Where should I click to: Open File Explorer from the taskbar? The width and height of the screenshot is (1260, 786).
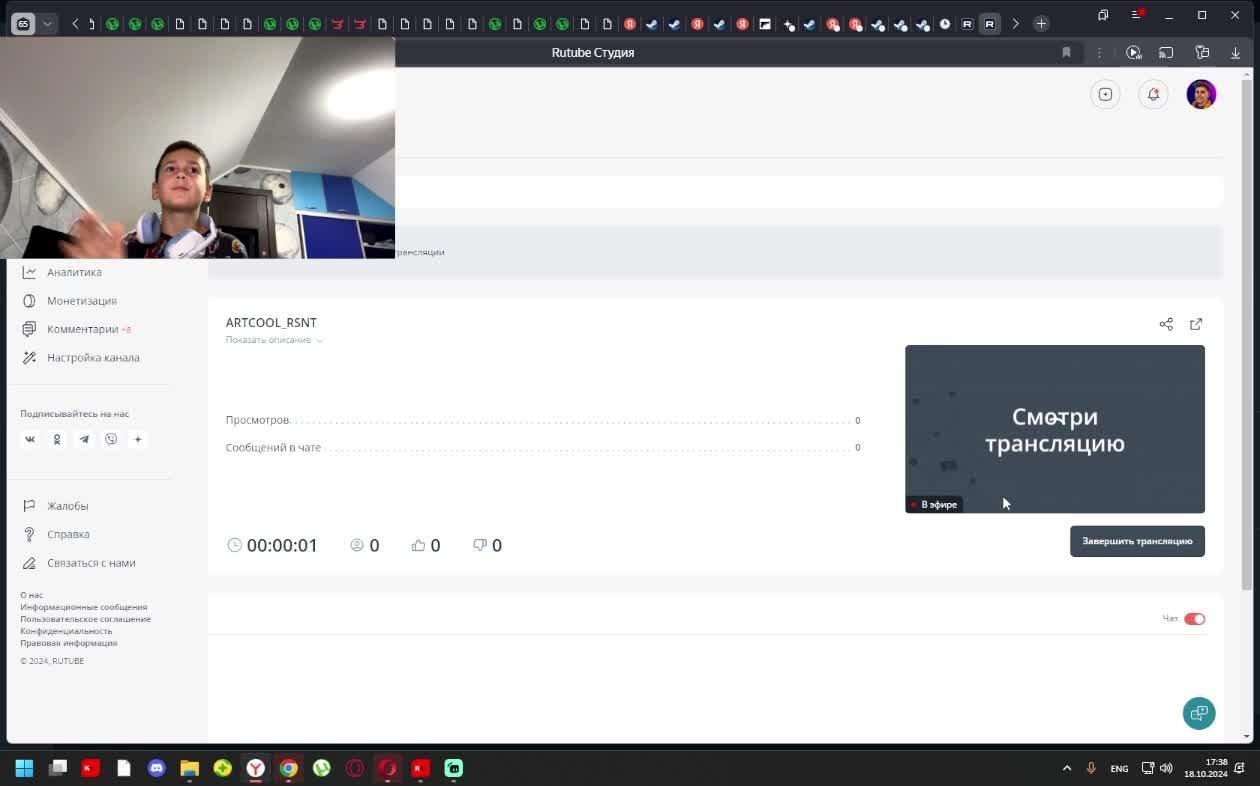pyautogui.click(x=189, y=768)
